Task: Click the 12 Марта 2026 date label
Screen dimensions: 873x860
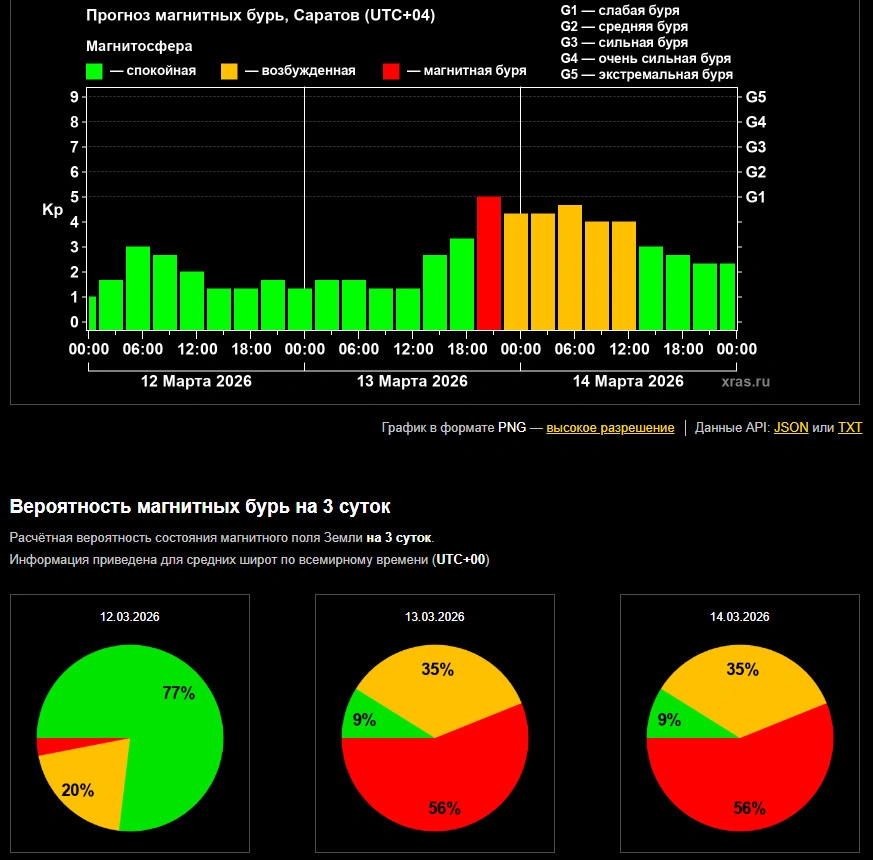Action: (x=196, y=381)
